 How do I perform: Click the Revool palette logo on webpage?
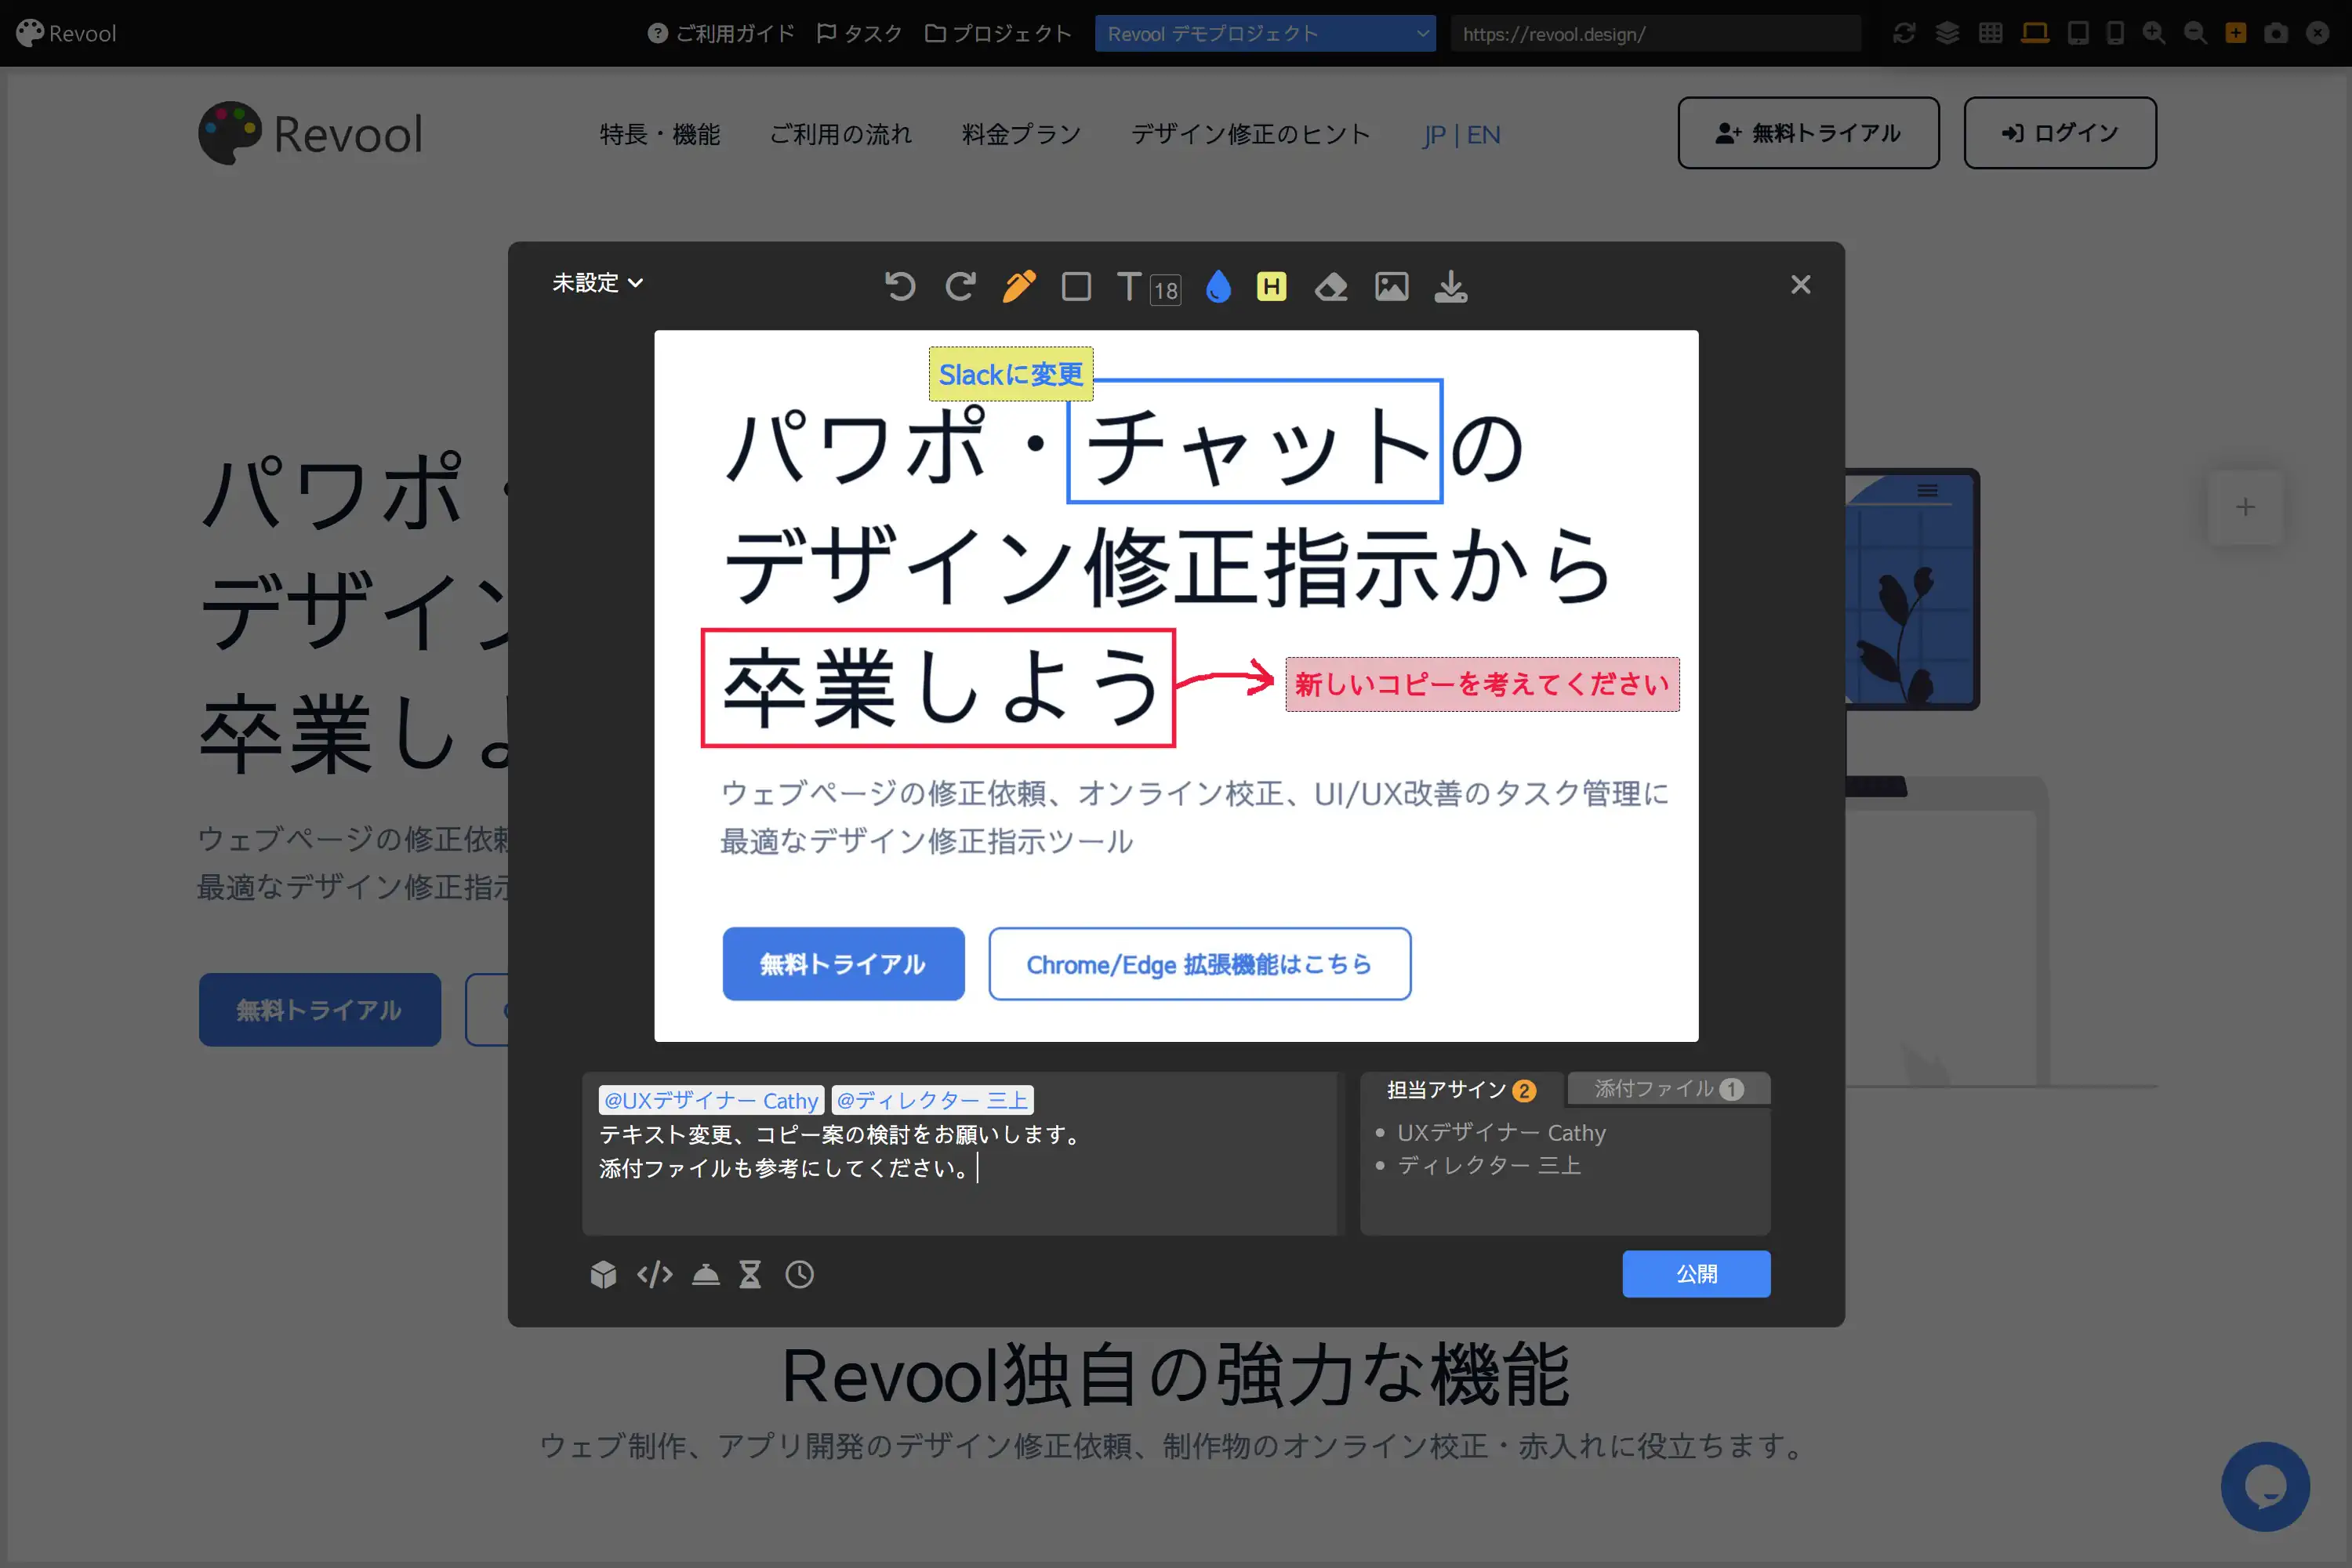(x=311, y=133)
